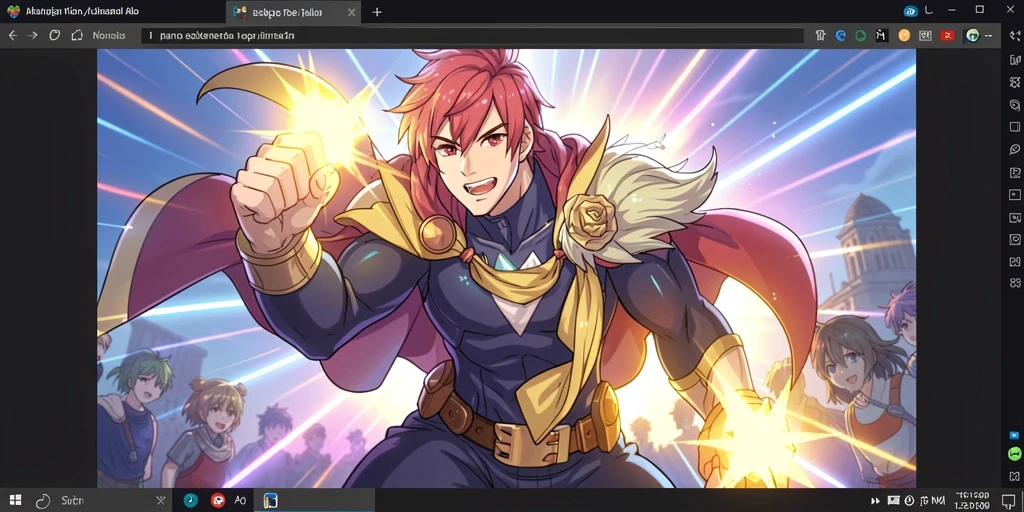Expand hidden tray icons chevron
This screenshot has width=1024, height=512.
874,501
